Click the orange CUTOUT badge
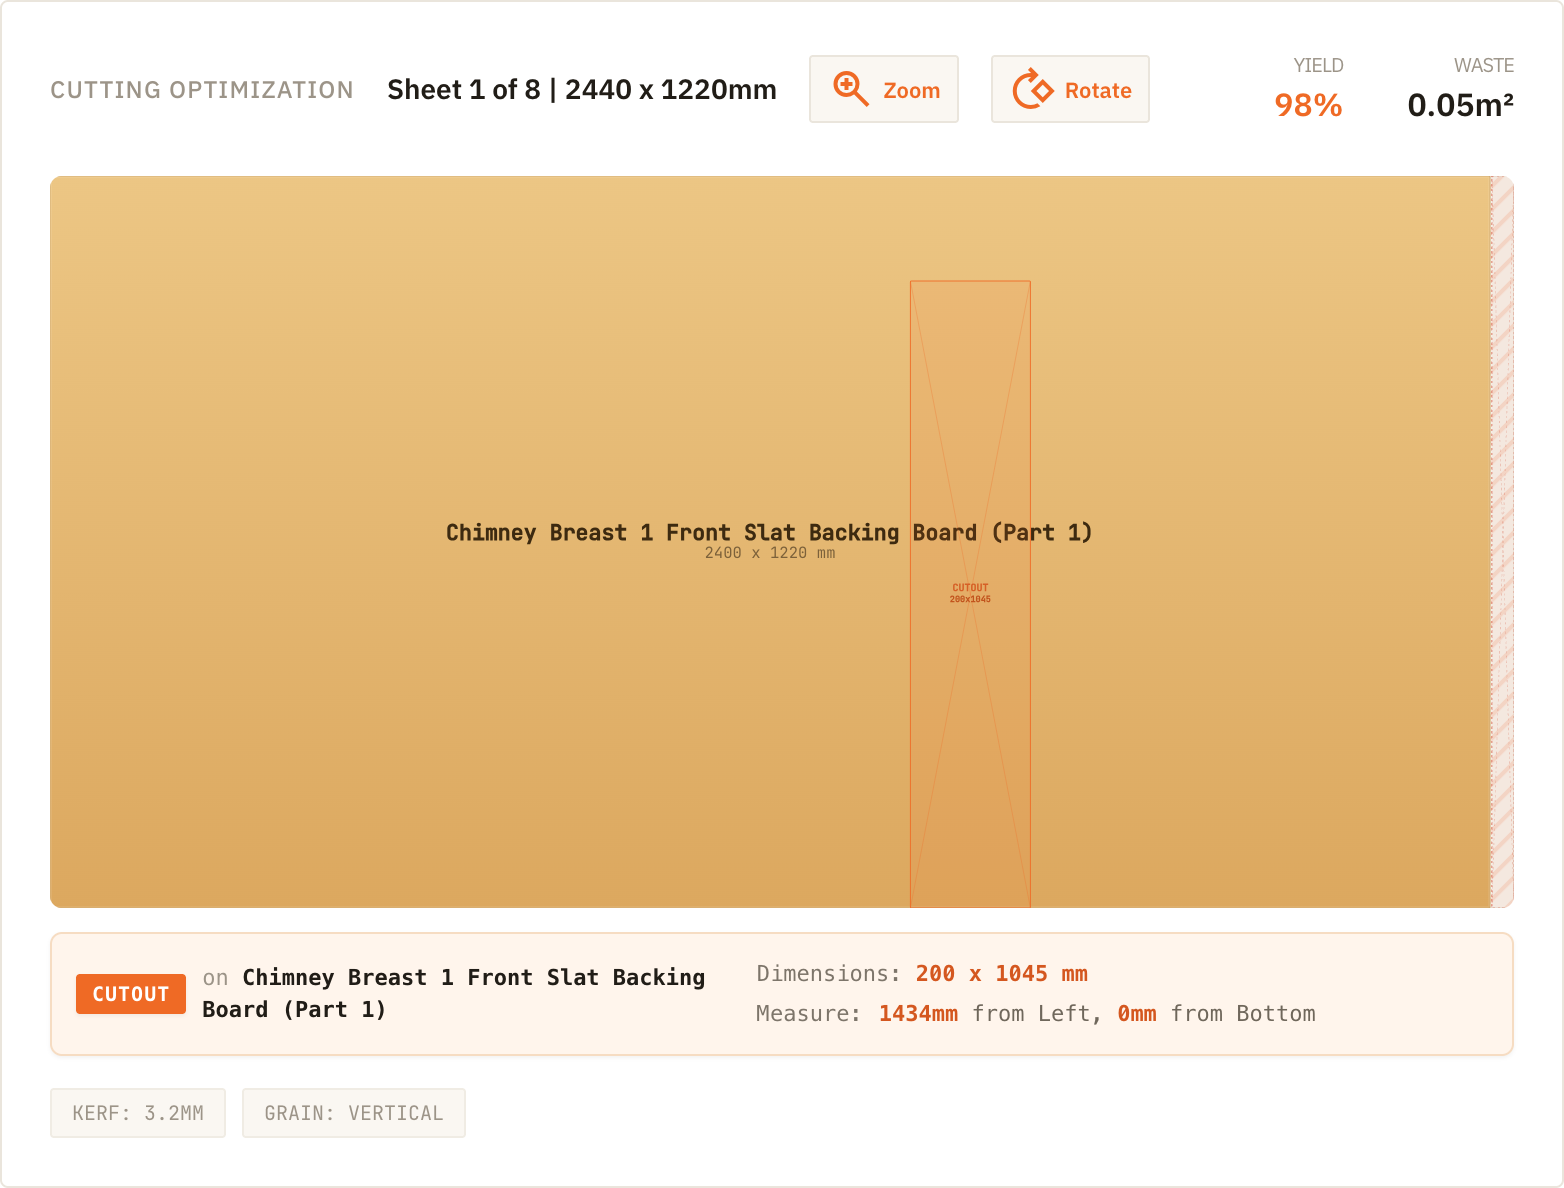 [x=131, y=994]
